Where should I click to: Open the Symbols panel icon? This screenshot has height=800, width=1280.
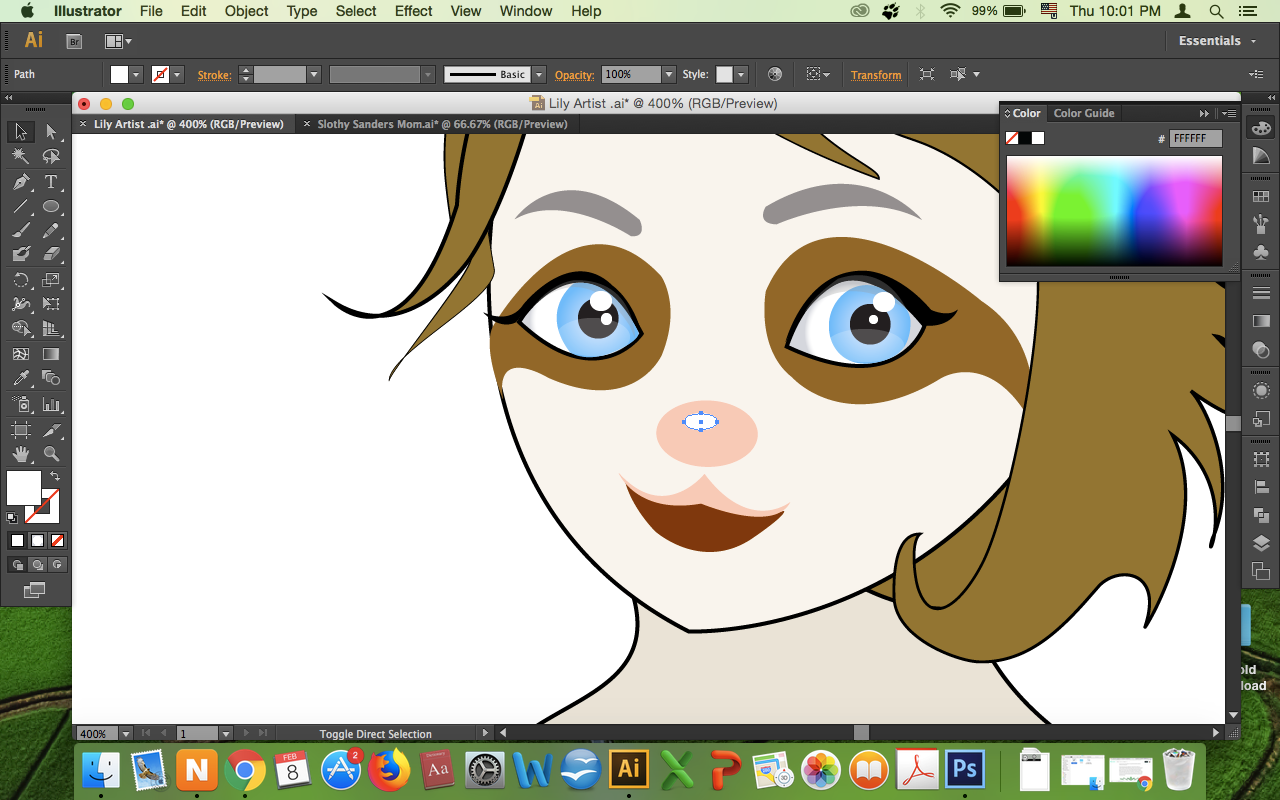(1260, 252)
